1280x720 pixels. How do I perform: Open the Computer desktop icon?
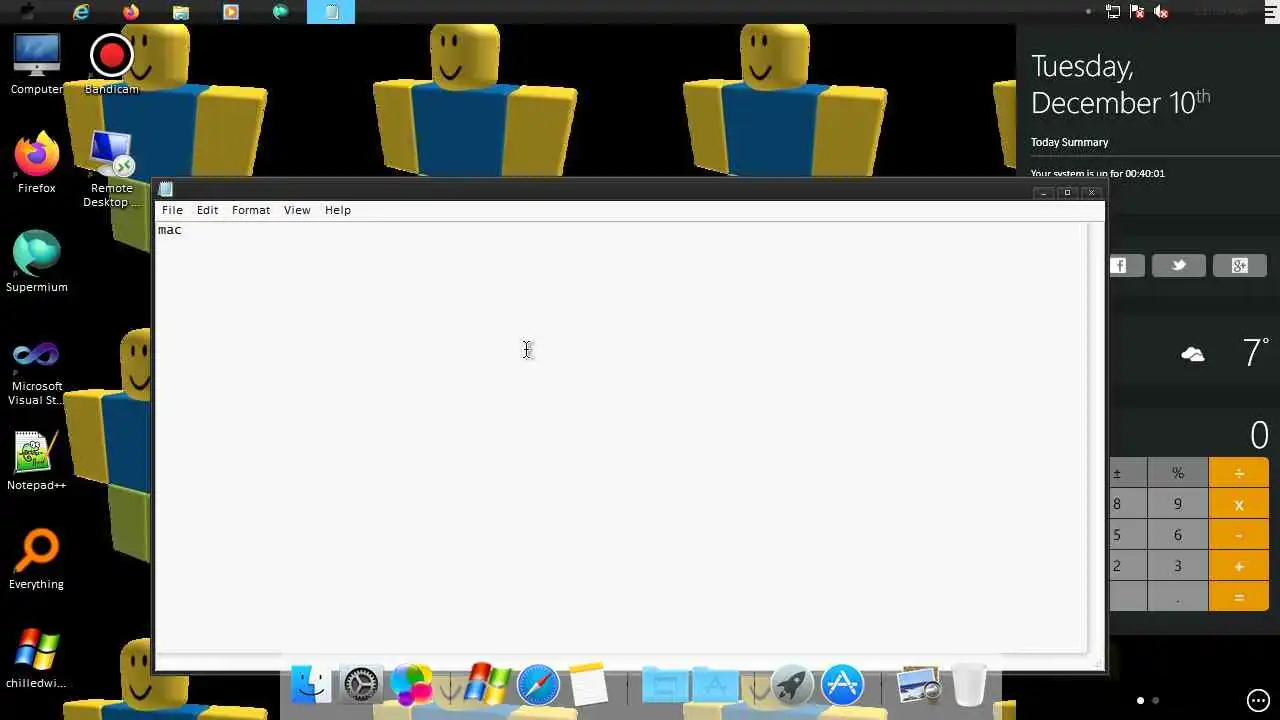pos(37,65)
